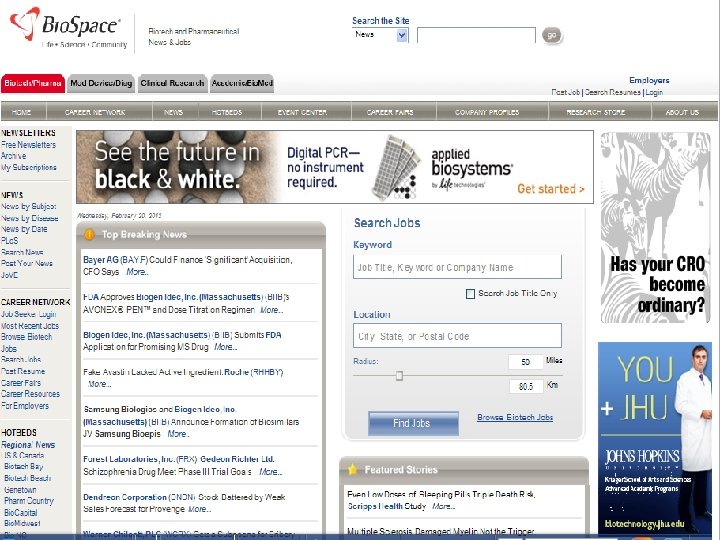Click the For Employers sidebar link
Image resolution: width=720 pixels, height=540 pixels.
25,406
